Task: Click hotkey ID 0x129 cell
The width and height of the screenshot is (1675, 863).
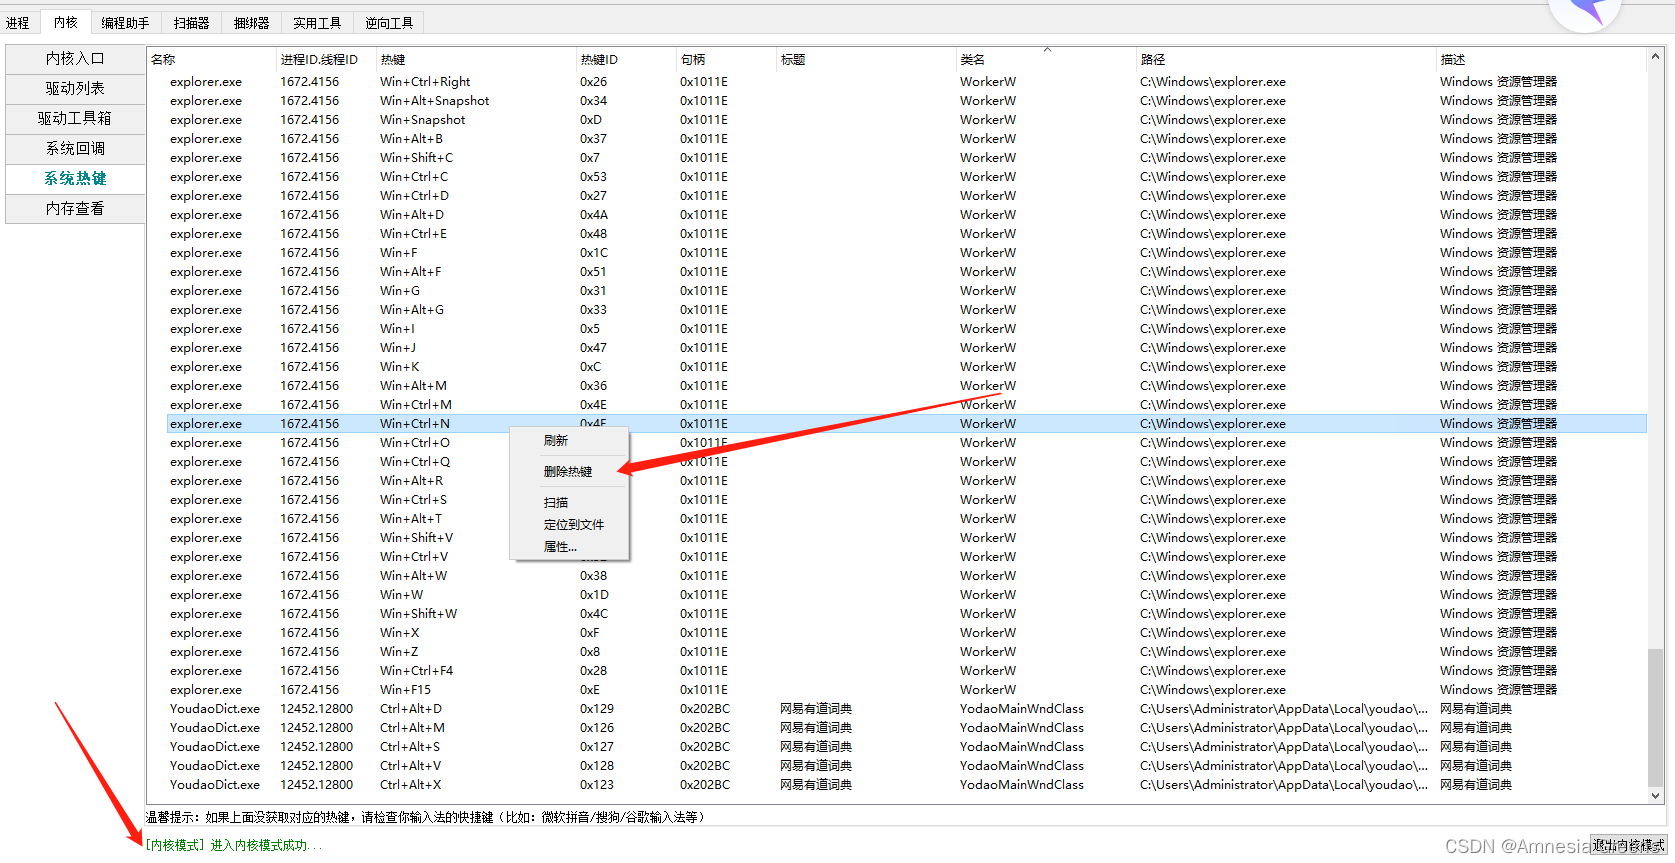Action: [597, 709]
